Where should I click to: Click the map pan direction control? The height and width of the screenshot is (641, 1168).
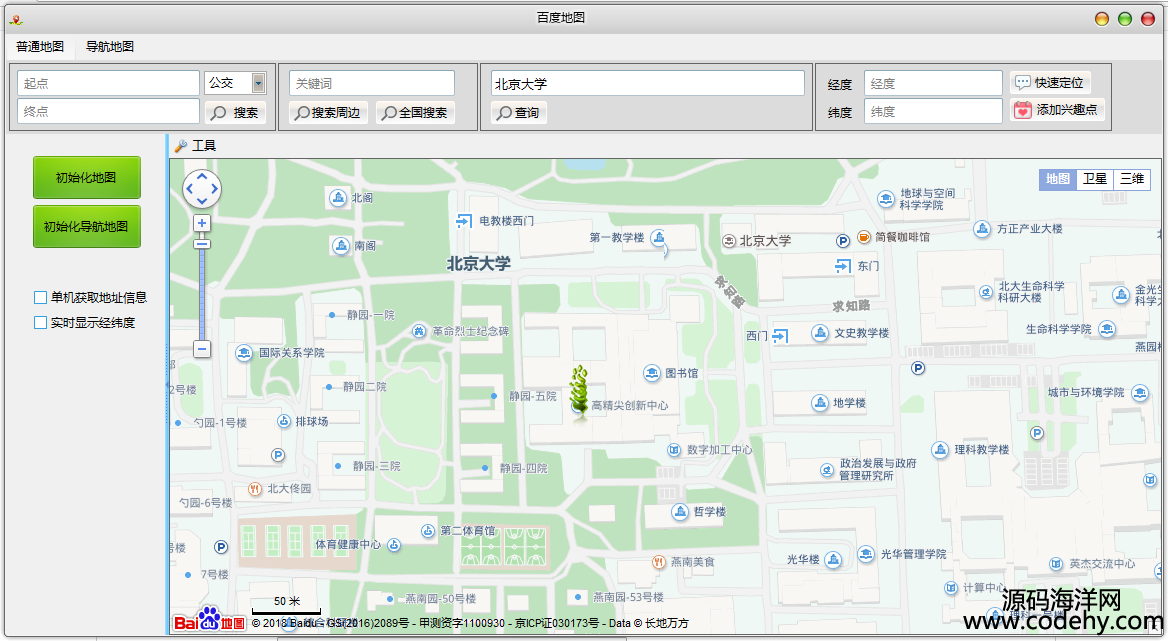tap(202, 189)
